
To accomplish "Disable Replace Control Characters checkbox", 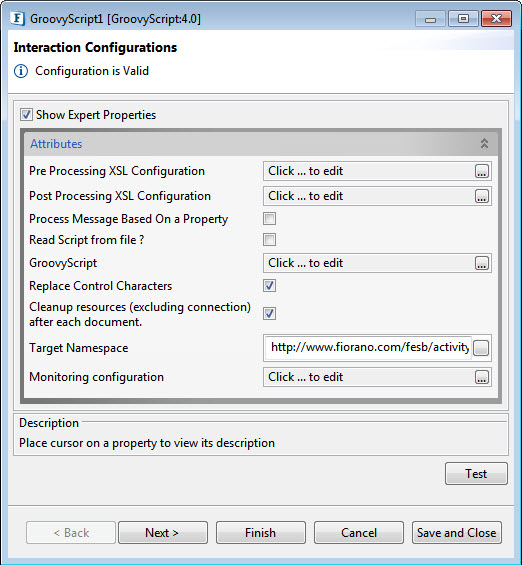I will 269,286.
